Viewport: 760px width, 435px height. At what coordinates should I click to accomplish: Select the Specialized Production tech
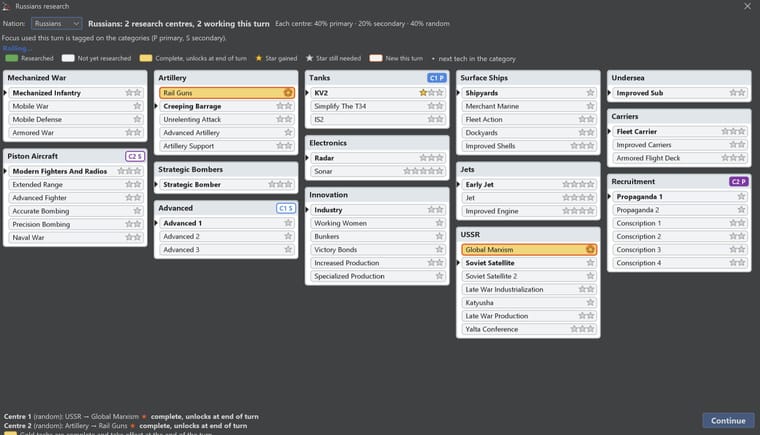[377, 276]
